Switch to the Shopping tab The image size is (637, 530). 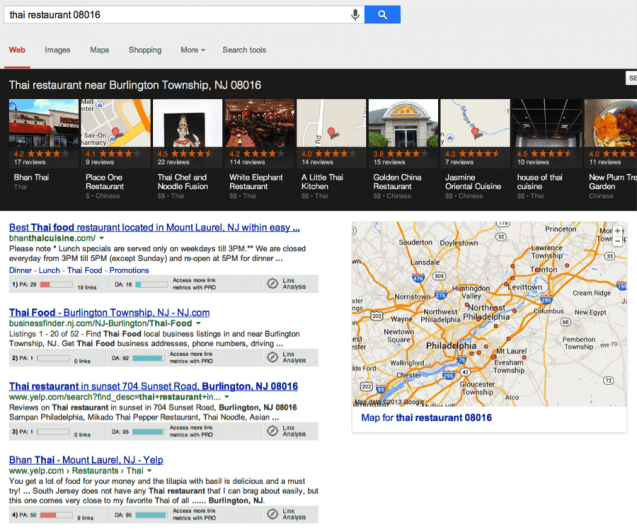pyautogui.click(x=145, y=50)
